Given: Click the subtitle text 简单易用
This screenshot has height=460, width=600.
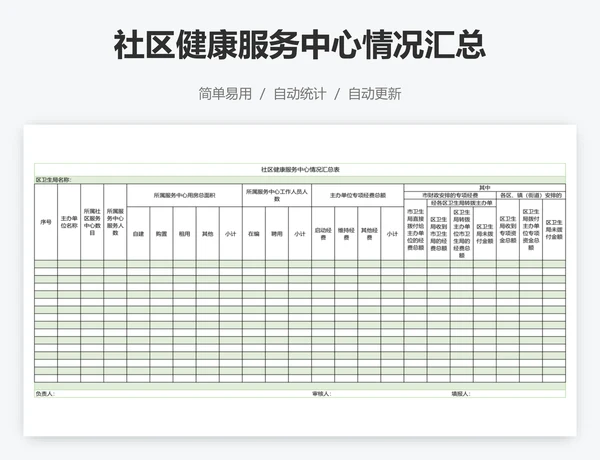Looking at the screenshot, I should 225,94.
